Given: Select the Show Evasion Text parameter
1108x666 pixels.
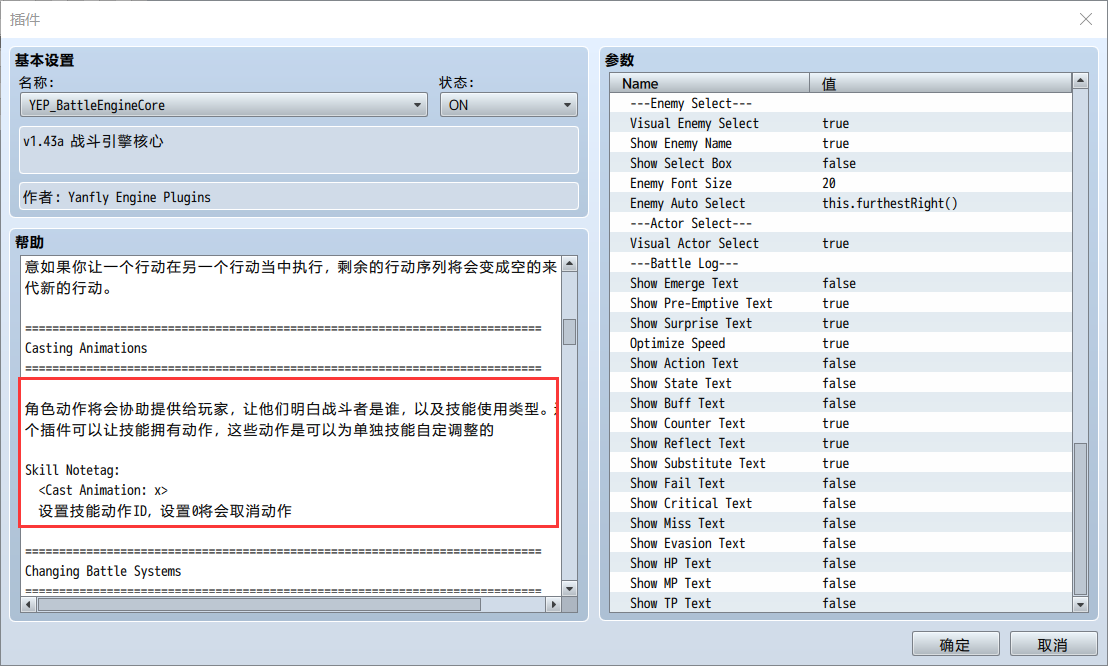Looking at the screenshot, I should [841, 544].
